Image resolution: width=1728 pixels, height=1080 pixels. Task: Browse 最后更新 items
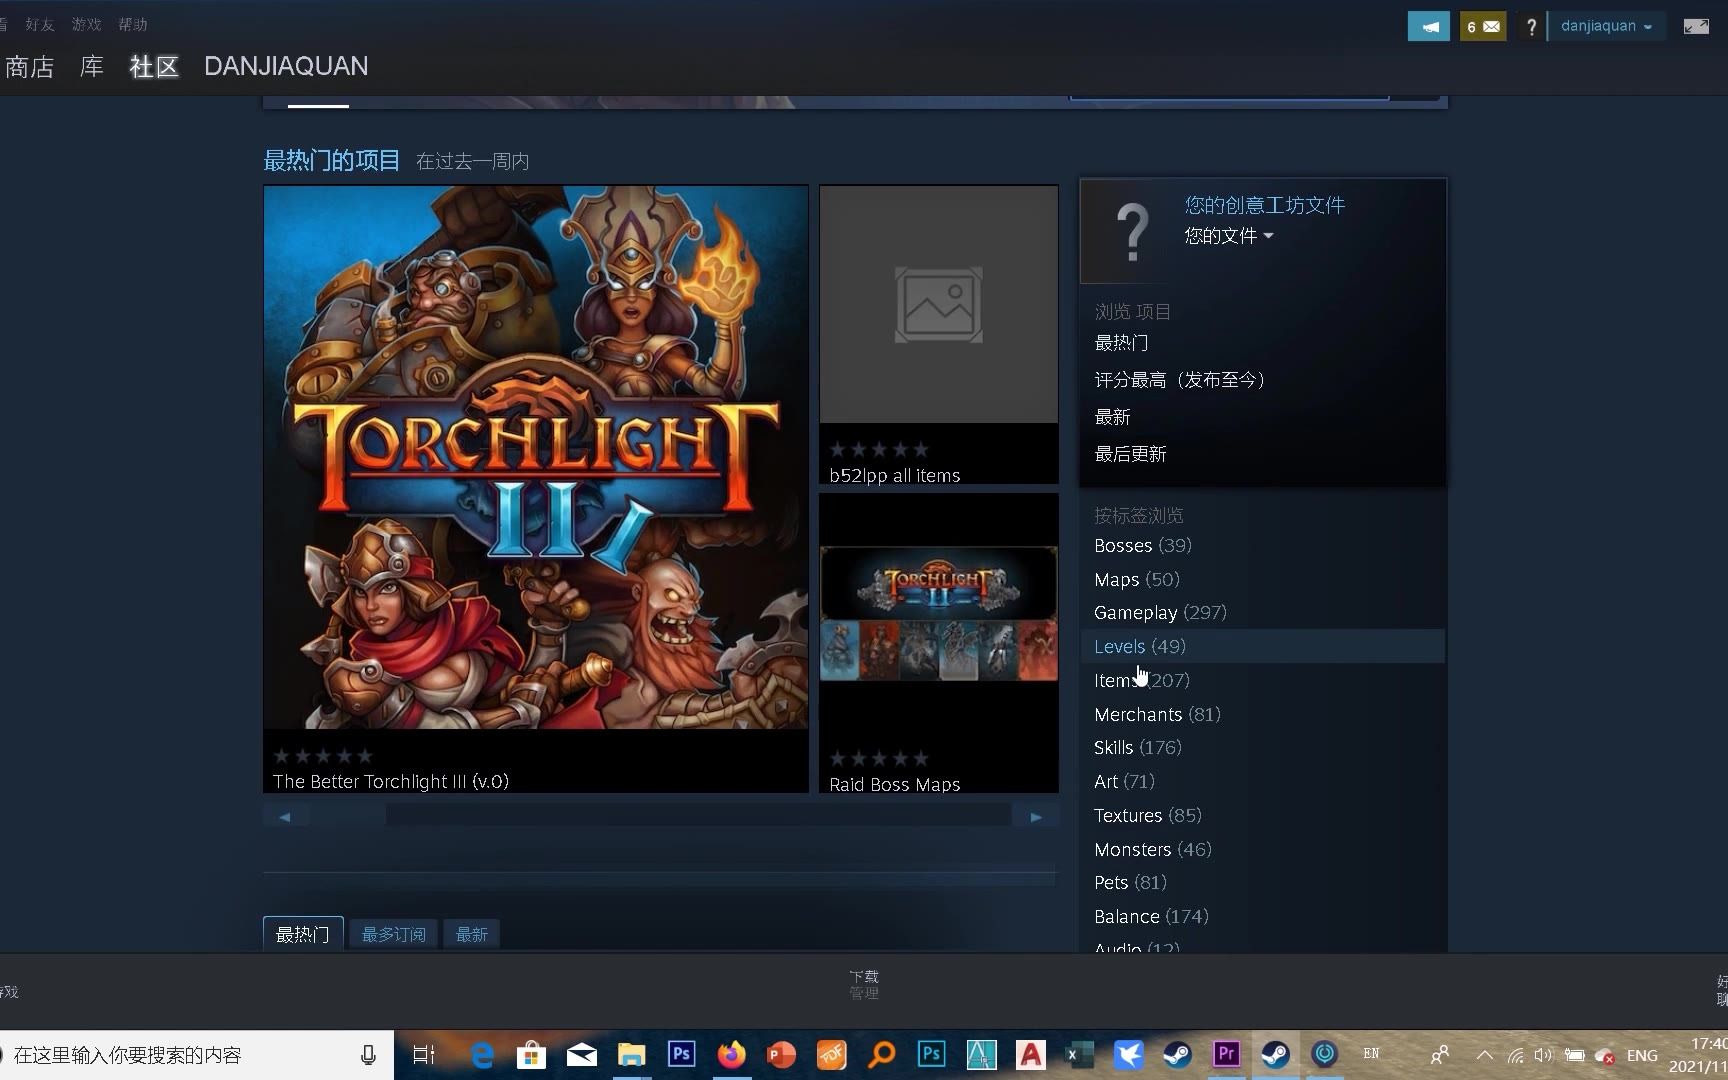click(1130, 454)
